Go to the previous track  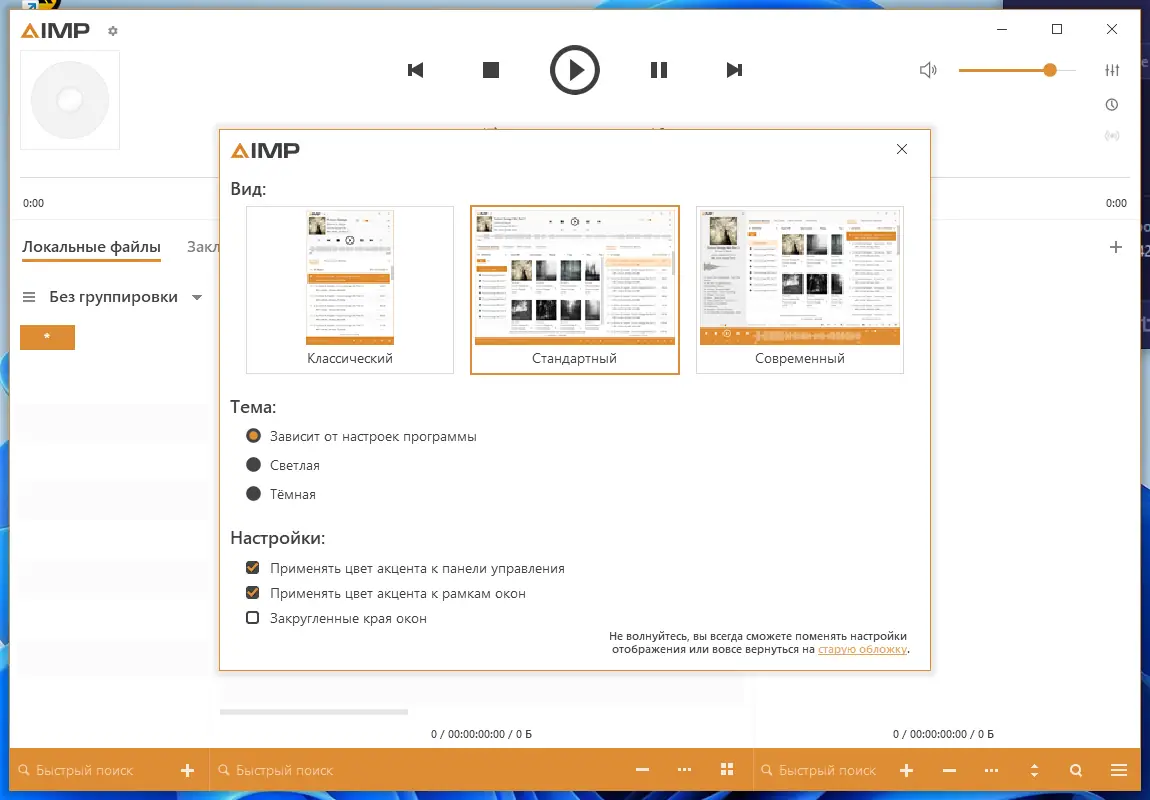(416, 70)
